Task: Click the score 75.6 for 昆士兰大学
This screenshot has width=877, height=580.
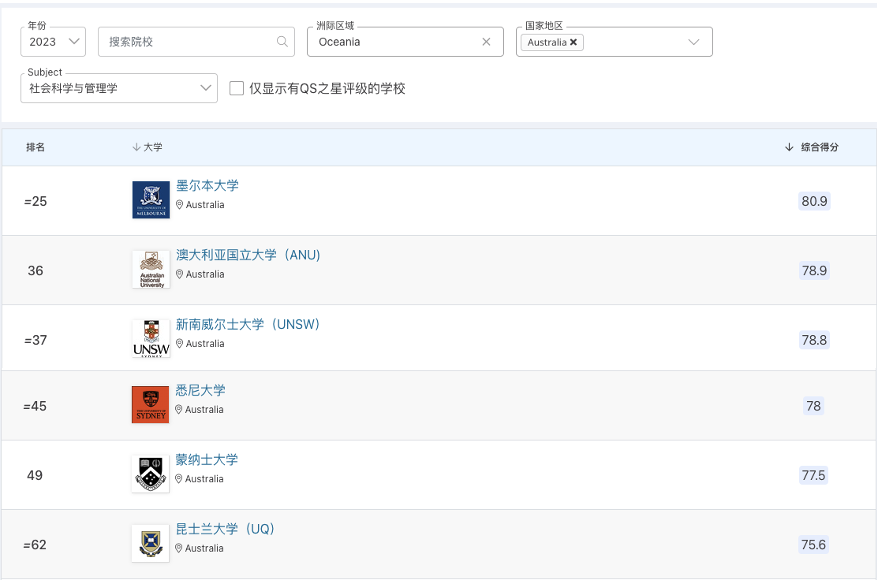Action: coord(814,545)
